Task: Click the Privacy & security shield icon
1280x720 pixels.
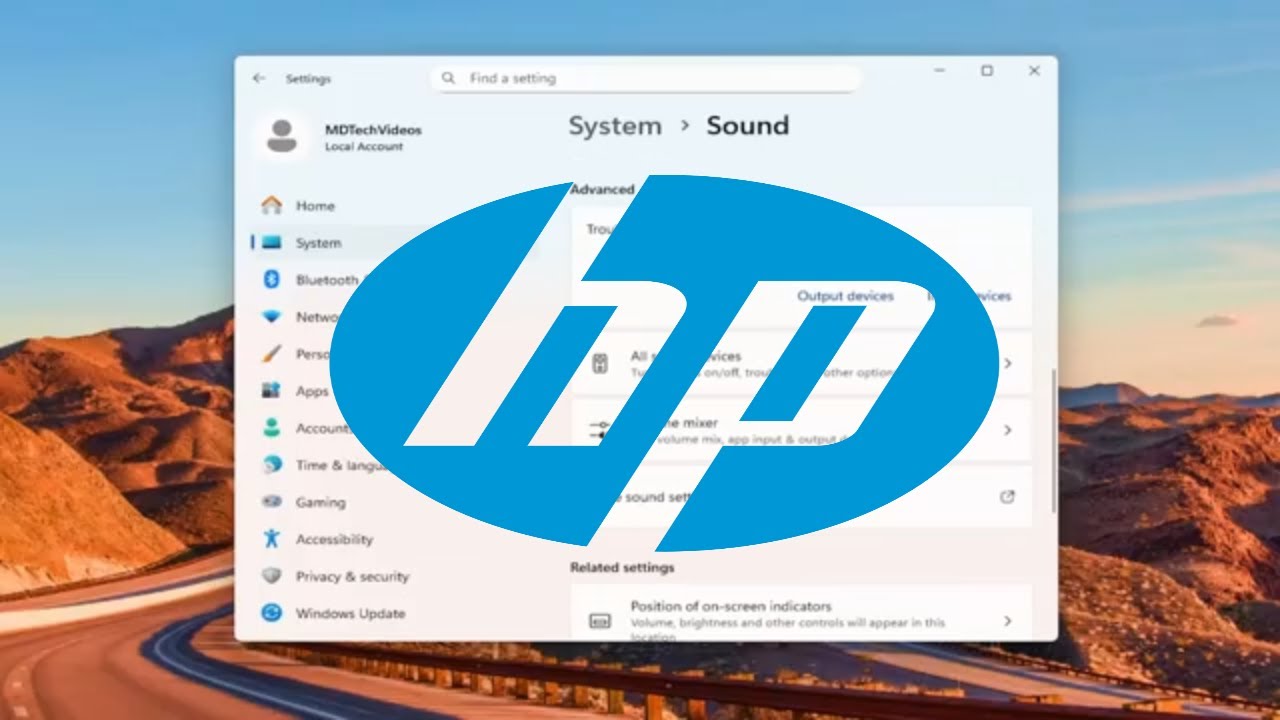Action: click(x=271, y=576)
